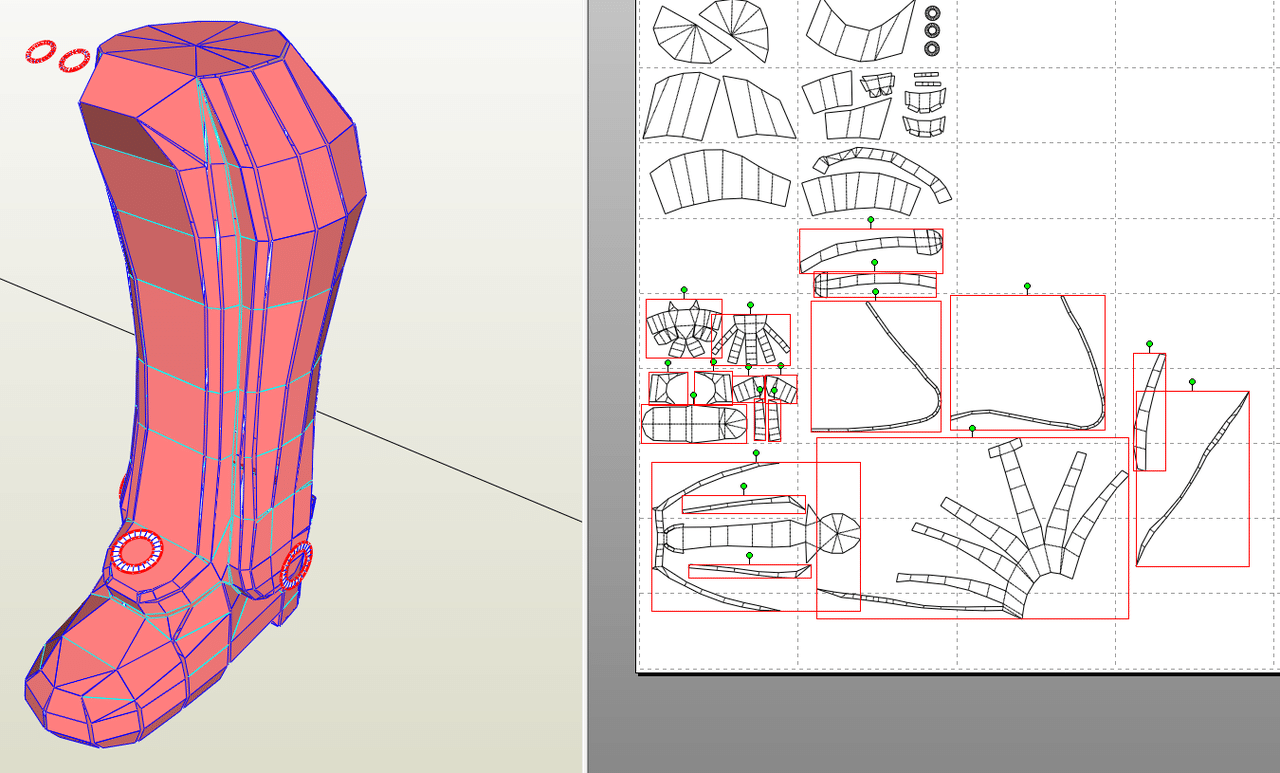Select the long strip piece with rounded end
Viewport: 1280px width, 773px height.
[x=871, y=251]
